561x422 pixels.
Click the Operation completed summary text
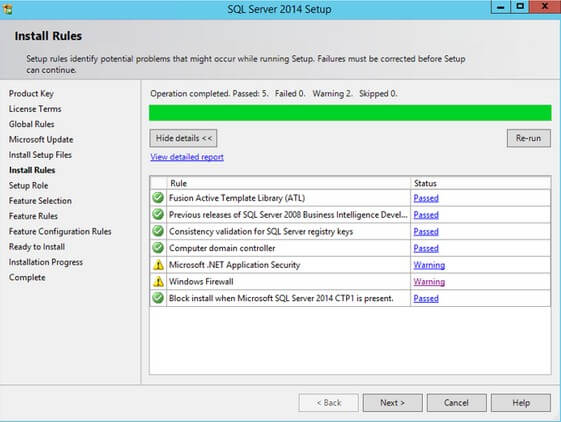click(274, 94)
